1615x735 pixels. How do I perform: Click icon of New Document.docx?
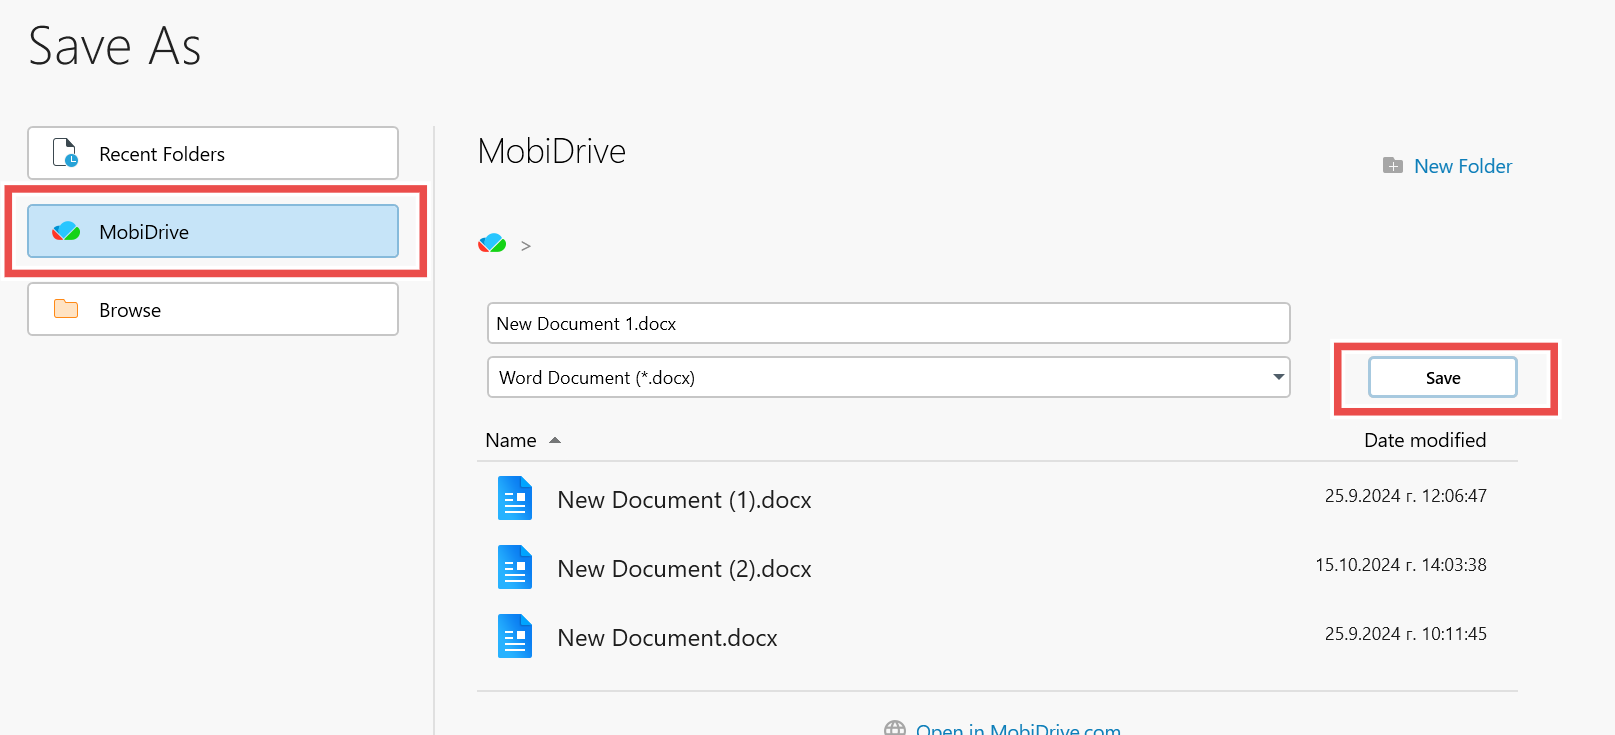(x=515, y=636)
